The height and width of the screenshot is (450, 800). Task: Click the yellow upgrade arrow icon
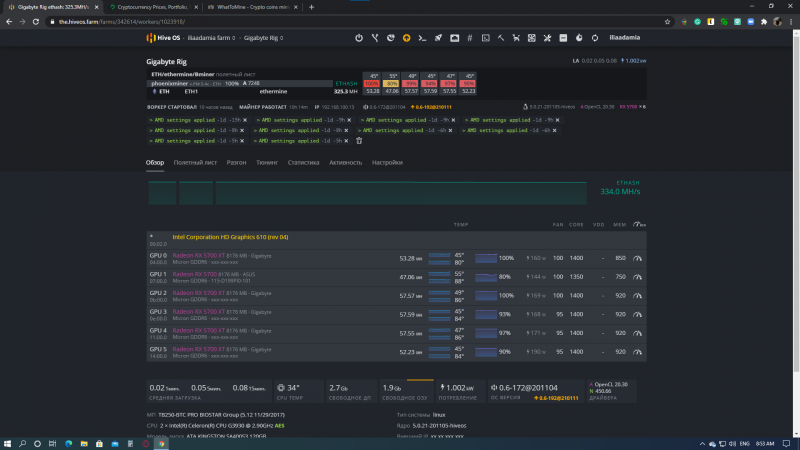tap(406, 38)
